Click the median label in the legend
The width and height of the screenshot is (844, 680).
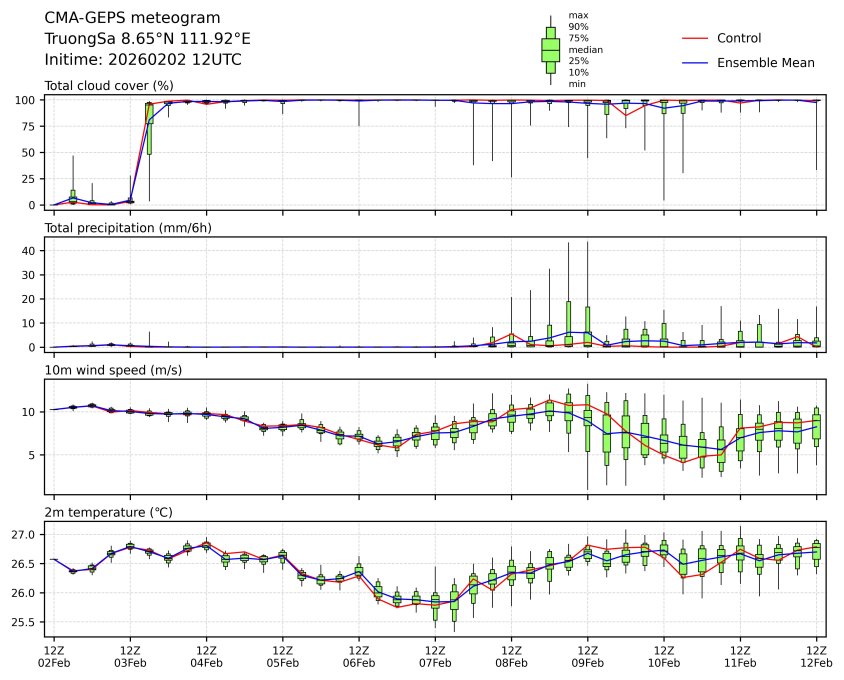pyautogui.click(x=585, y=49)
